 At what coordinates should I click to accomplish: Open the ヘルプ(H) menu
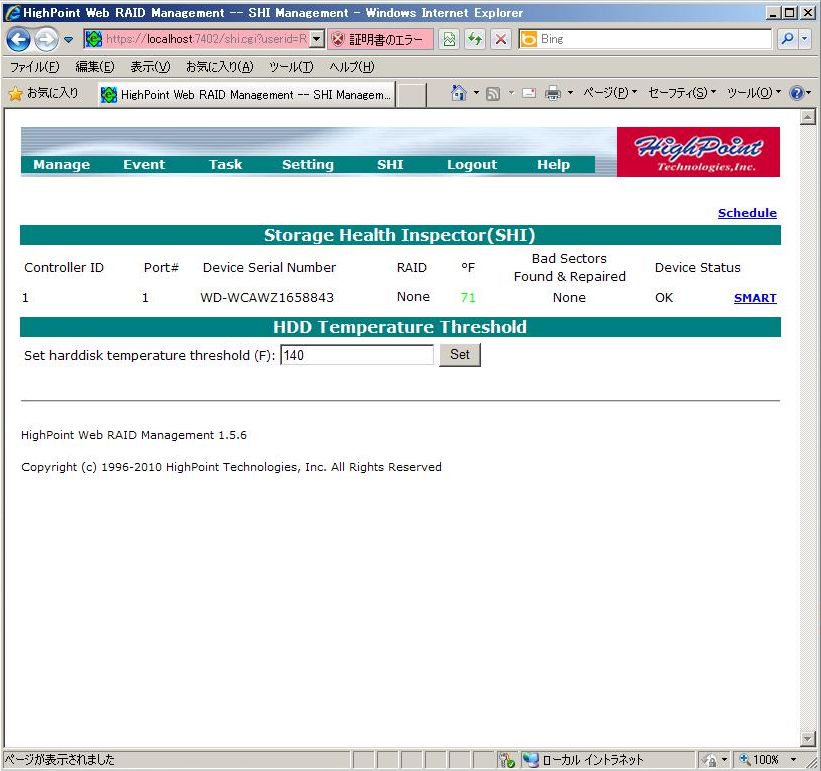(352, 67)
